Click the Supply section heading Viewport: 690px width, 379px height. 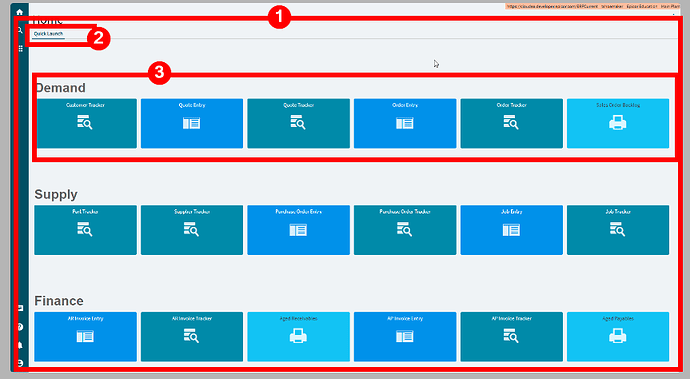(x=56, y=194)
